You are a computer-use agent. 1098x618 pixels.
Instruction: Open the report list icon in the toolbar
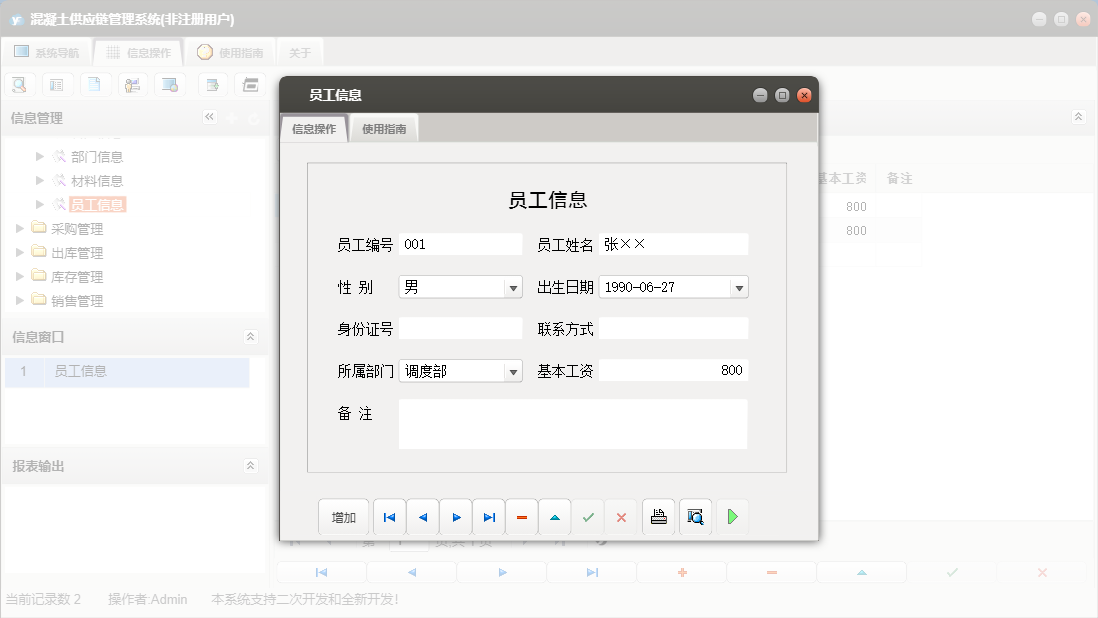(57, 84)
